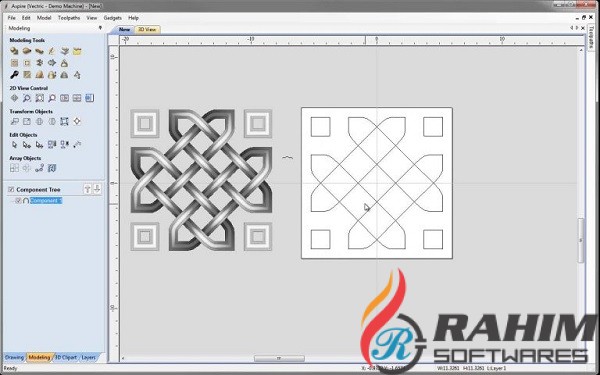Select the Measure tool in Edit Objects

(77, 145)
